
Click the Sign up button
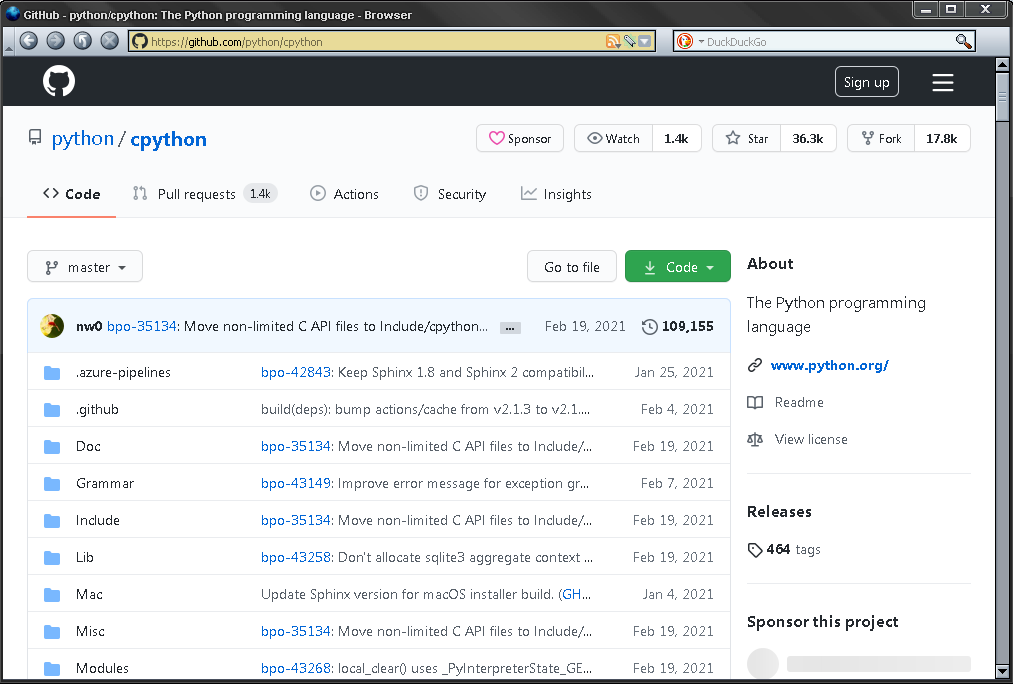[866, 82]
